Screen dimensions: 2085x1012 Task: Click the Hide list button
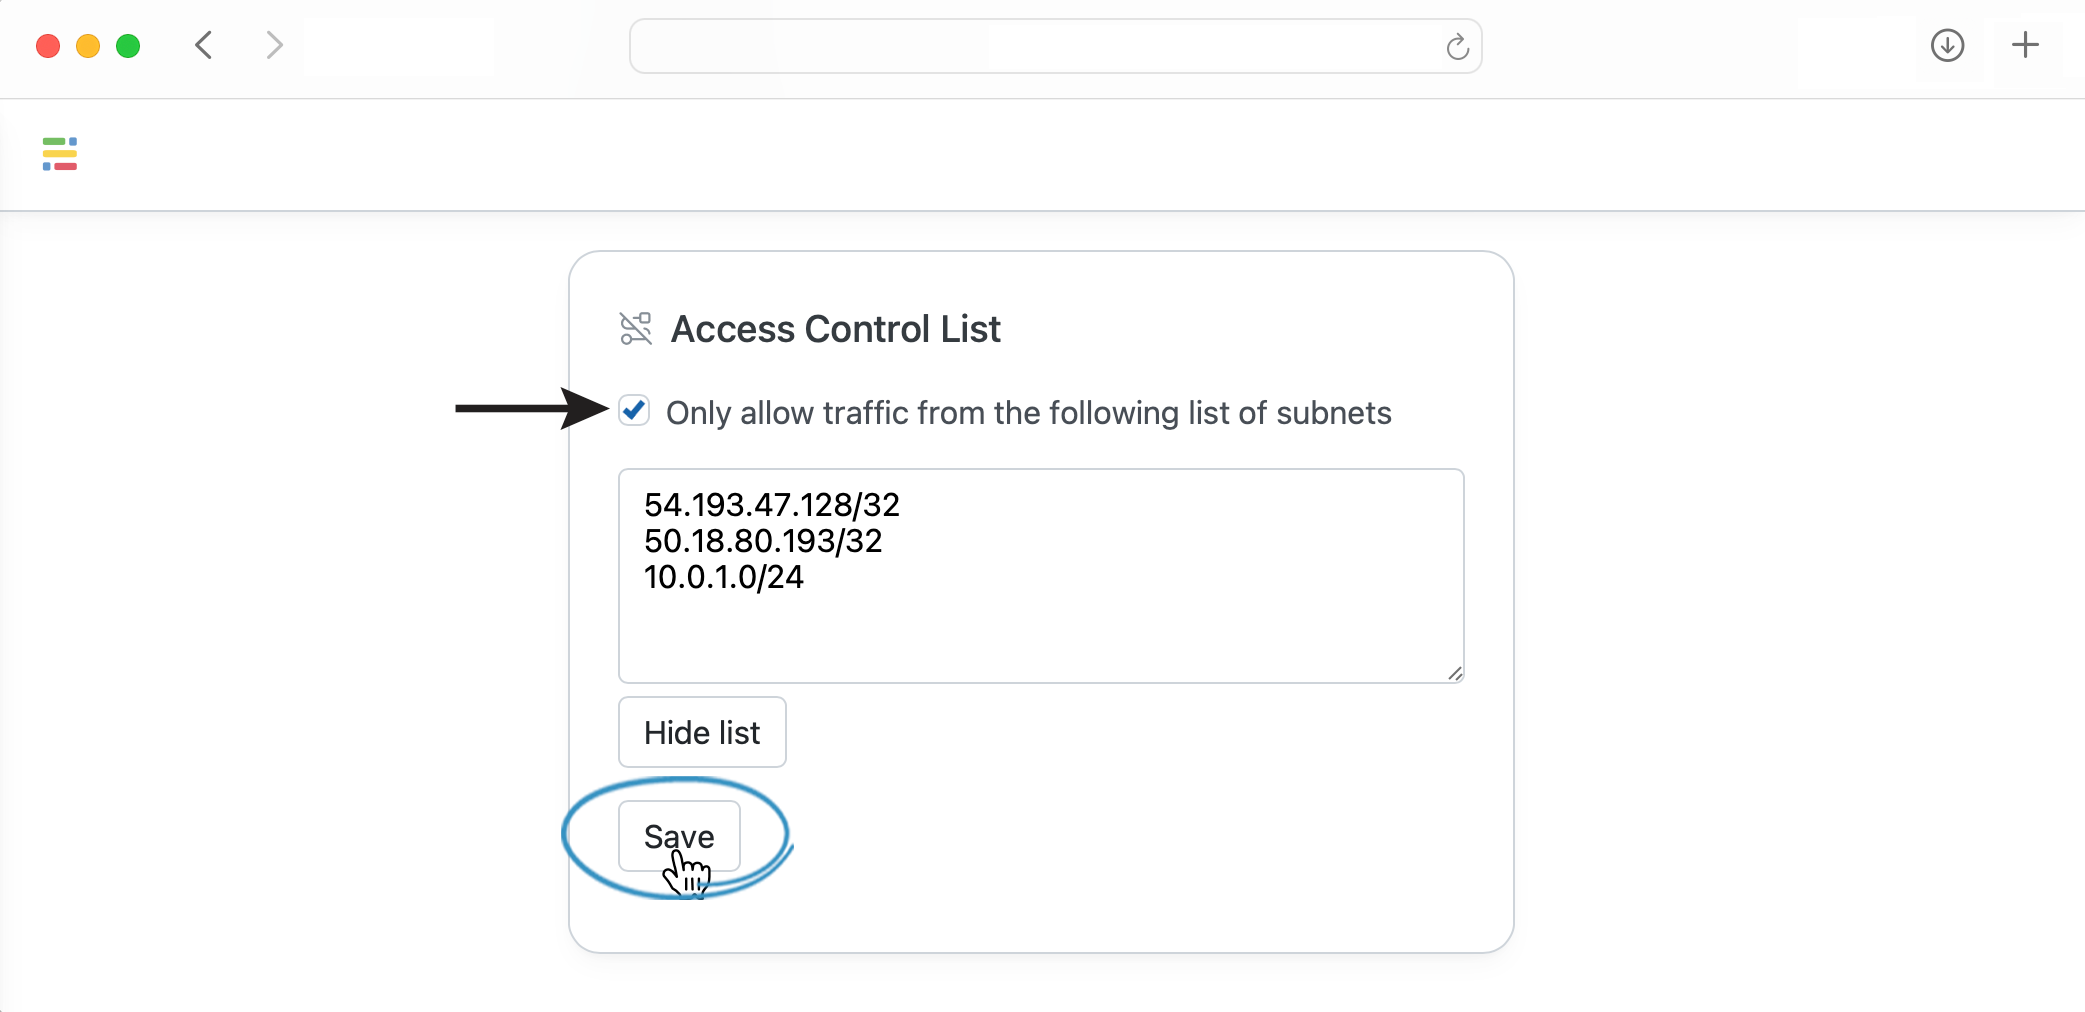702,732
